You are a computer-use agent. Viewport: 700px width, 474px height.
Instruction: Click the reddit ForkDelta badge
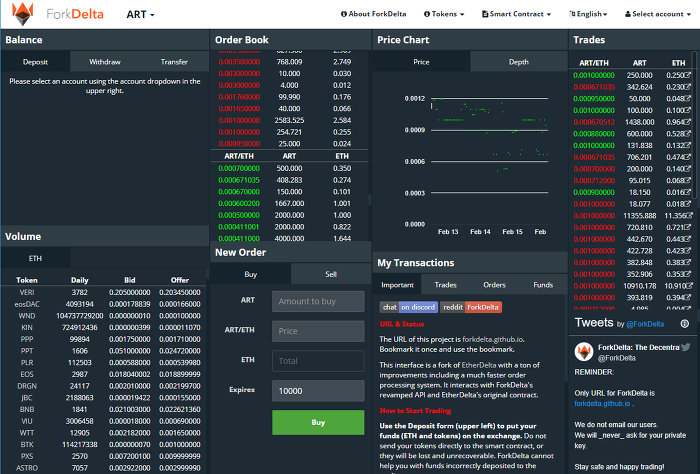pyautogui.click(x=471, y=307)
